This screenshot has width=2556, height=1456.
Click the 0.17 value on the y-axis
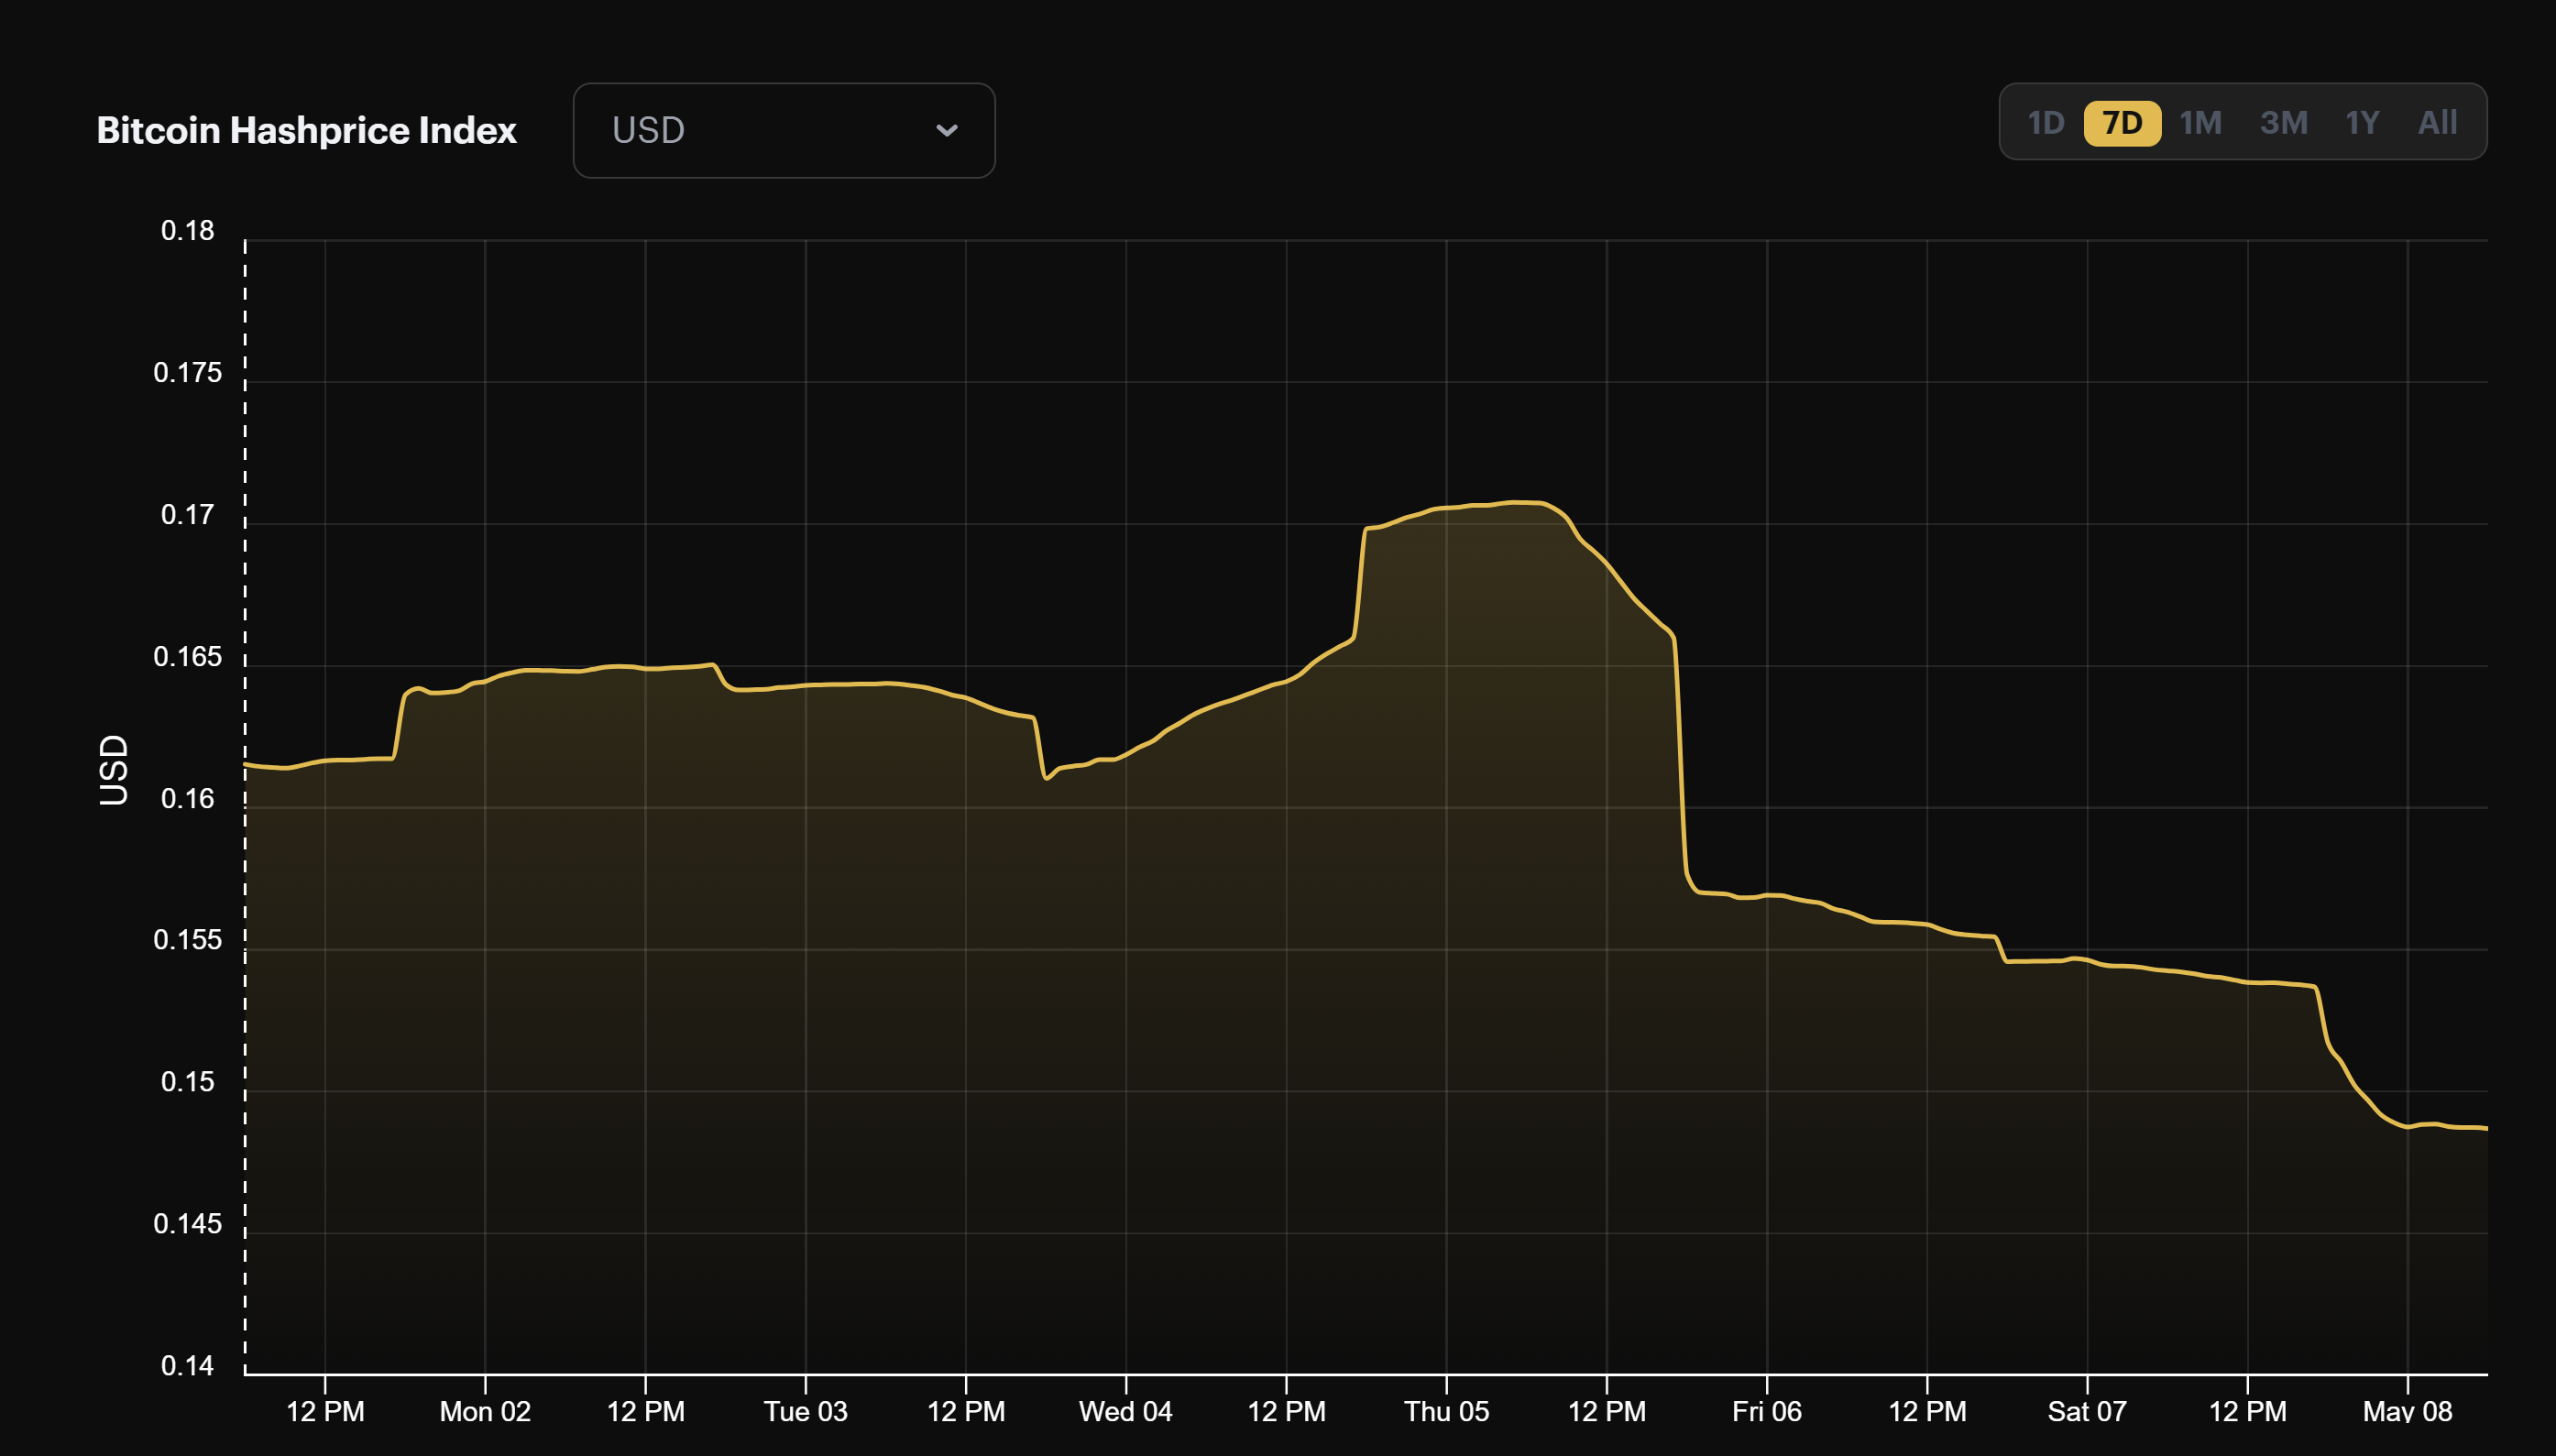(x=187, y=515)
